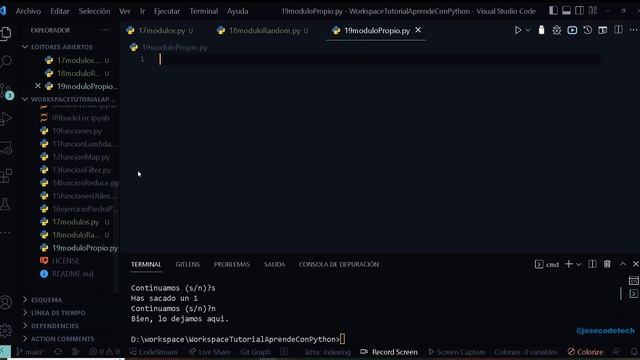640x360 pixels.
Task: Split the editor to the right
Action: click(x=618, y=30)
